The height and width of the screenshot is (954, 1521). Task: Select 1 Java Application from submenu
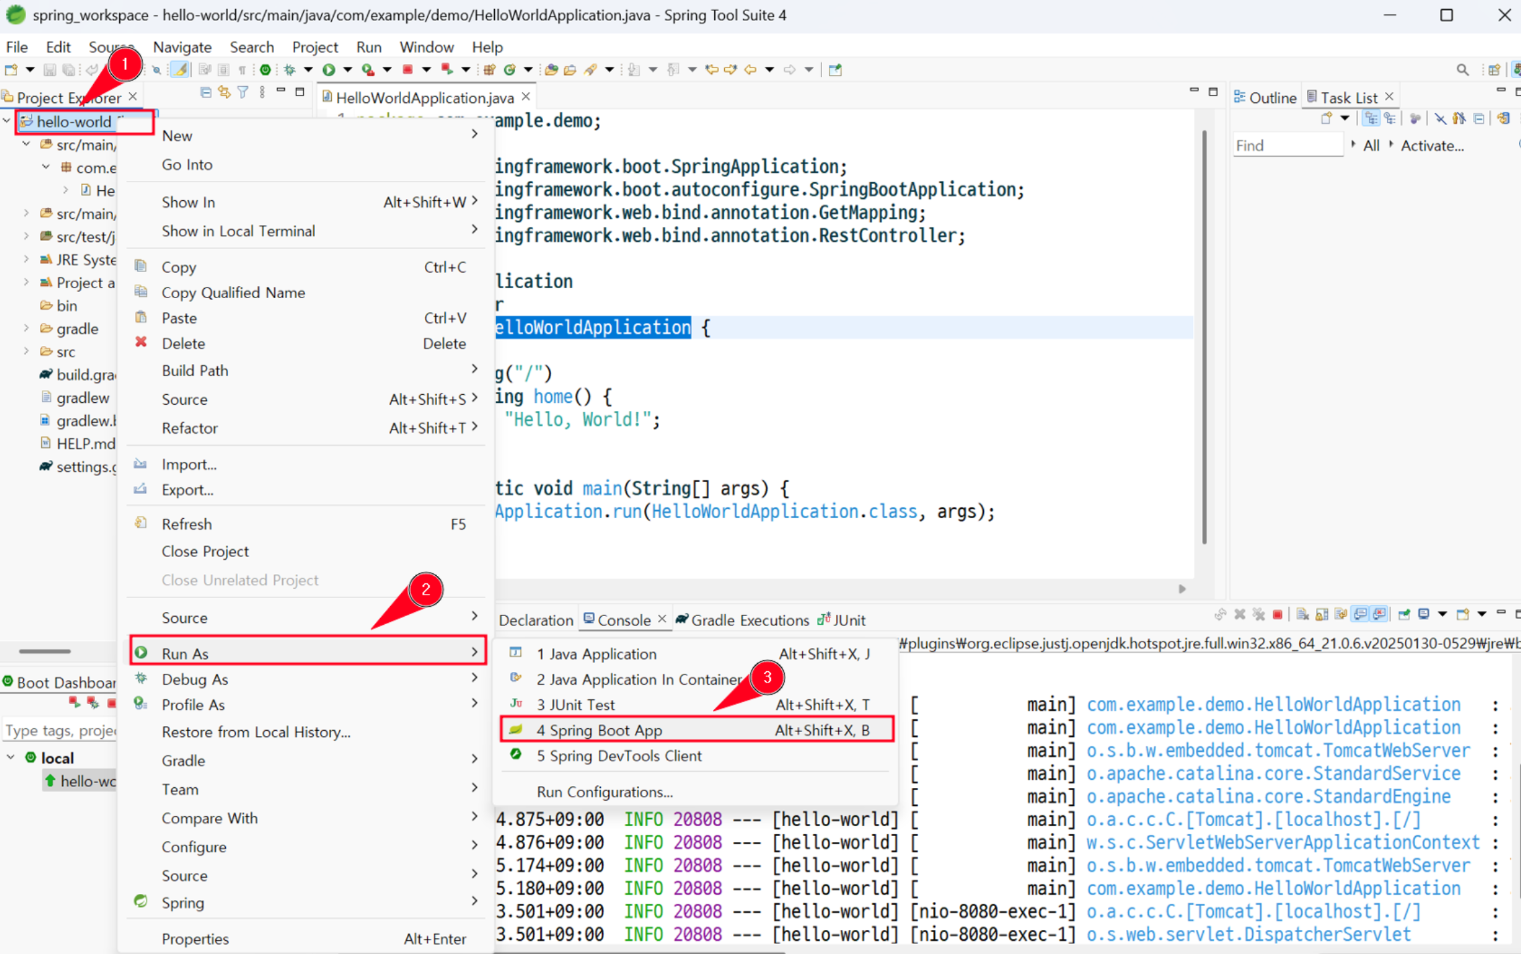[696, 653]
